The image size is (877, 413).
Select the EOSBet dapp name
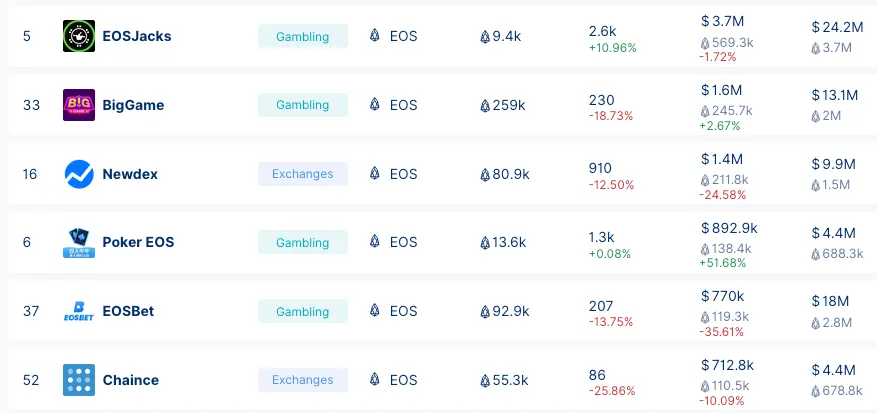[128, 311]
